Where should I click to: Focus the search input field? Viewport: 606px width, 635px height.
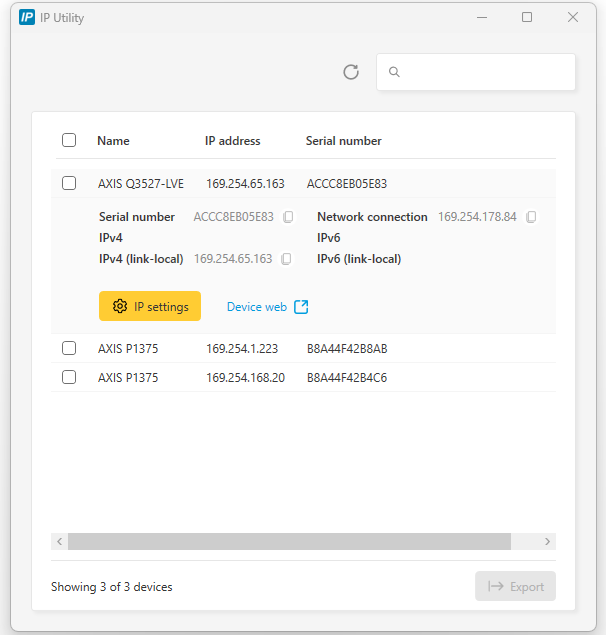(x=476, y=72)
